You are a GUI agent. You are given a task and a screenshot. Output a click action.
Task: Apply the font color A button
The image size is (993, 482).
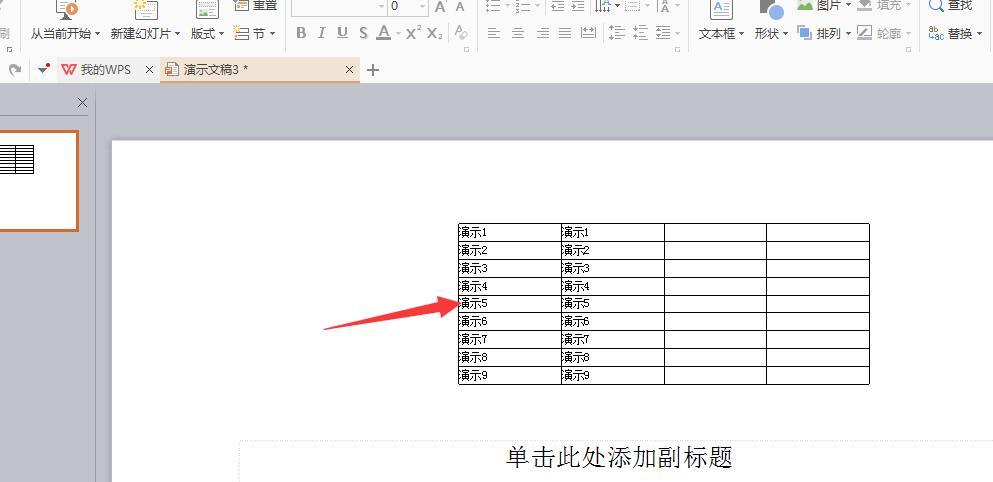point(383,33)
